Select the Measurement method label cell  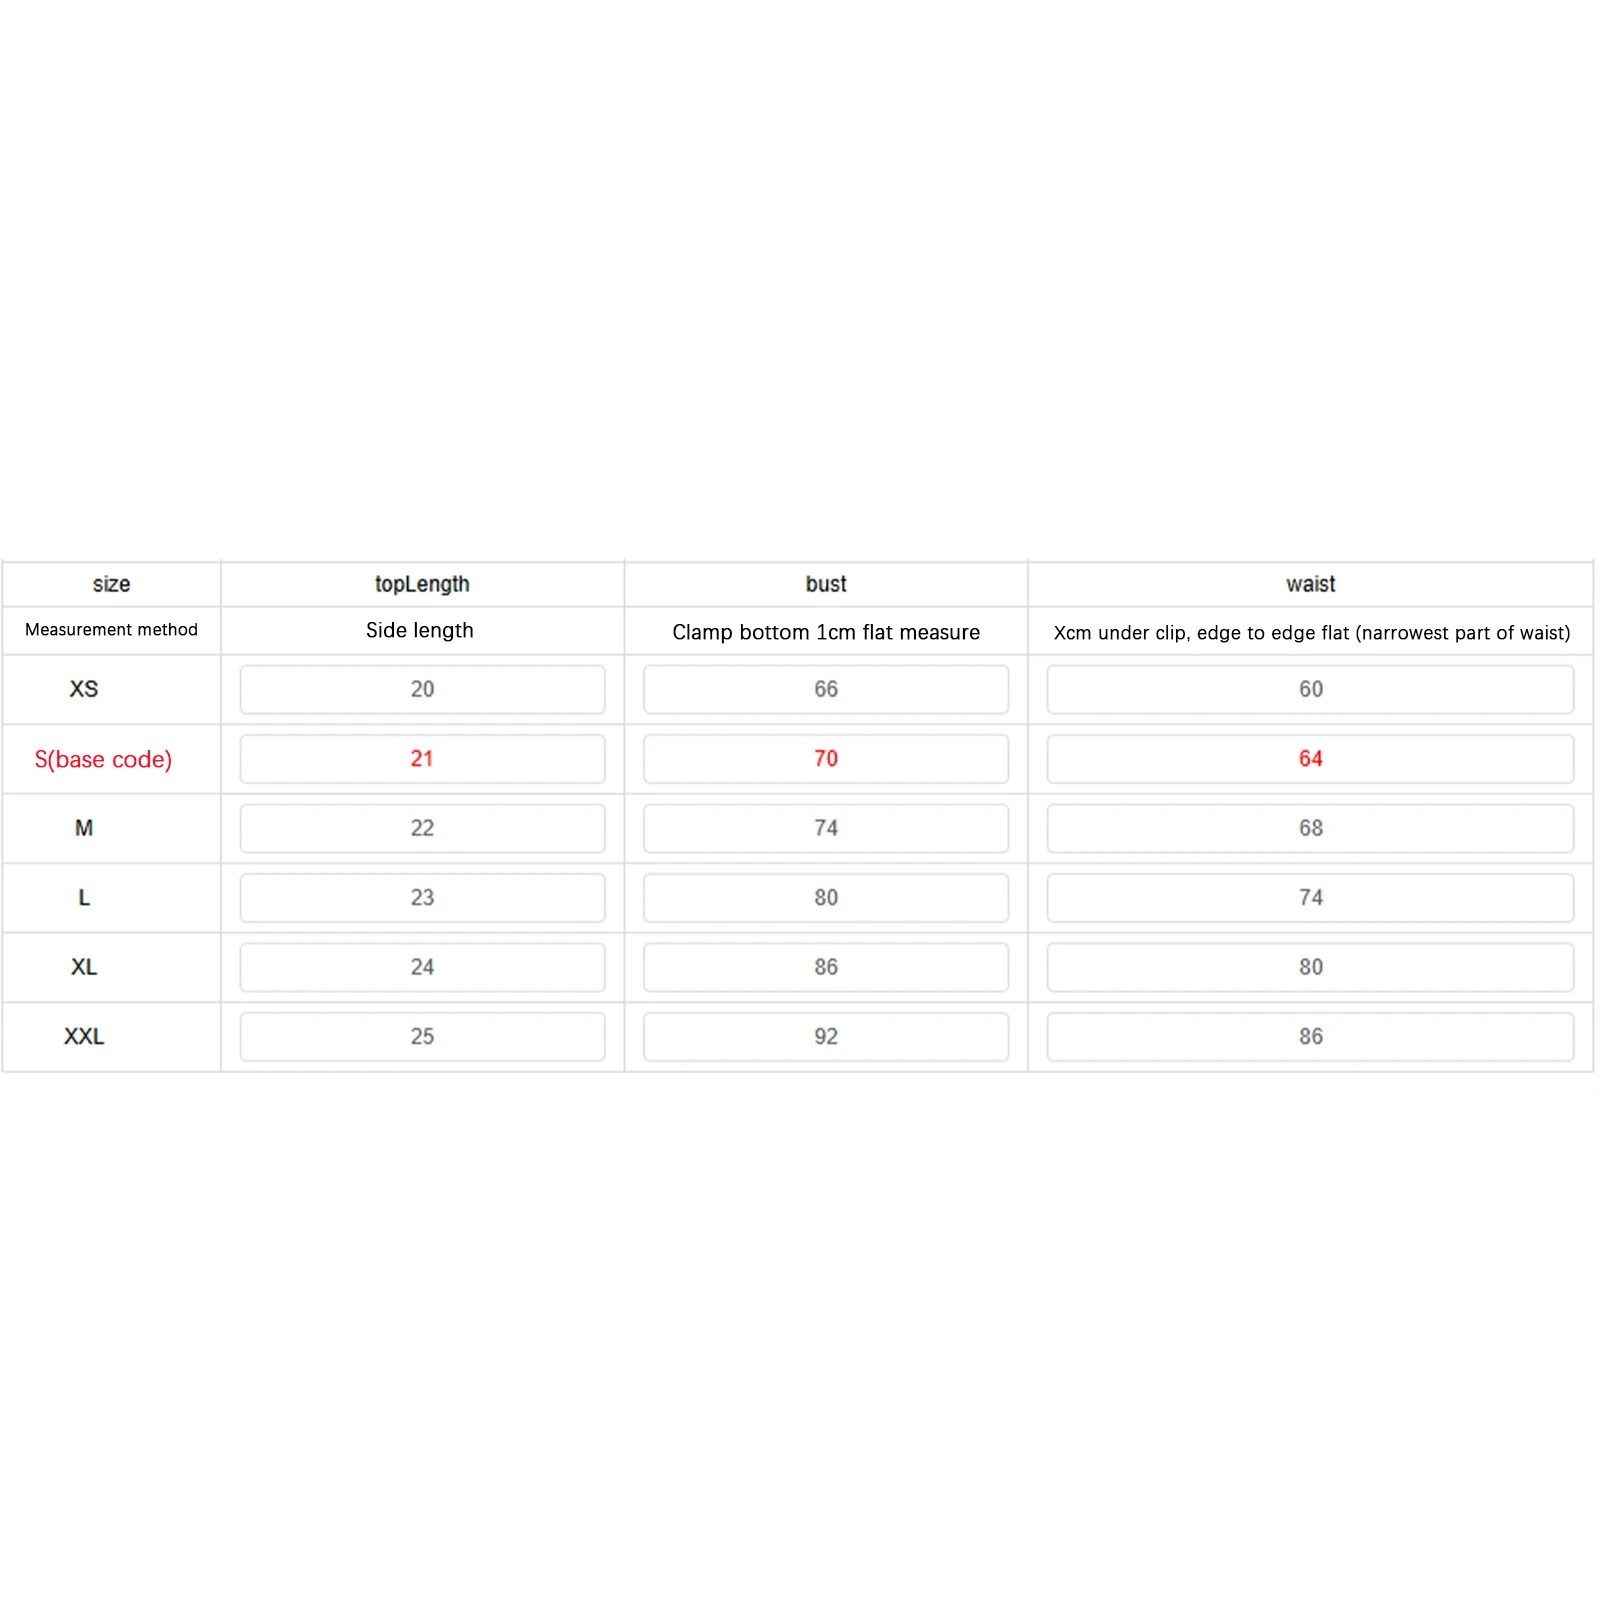(x=111, y=630)
